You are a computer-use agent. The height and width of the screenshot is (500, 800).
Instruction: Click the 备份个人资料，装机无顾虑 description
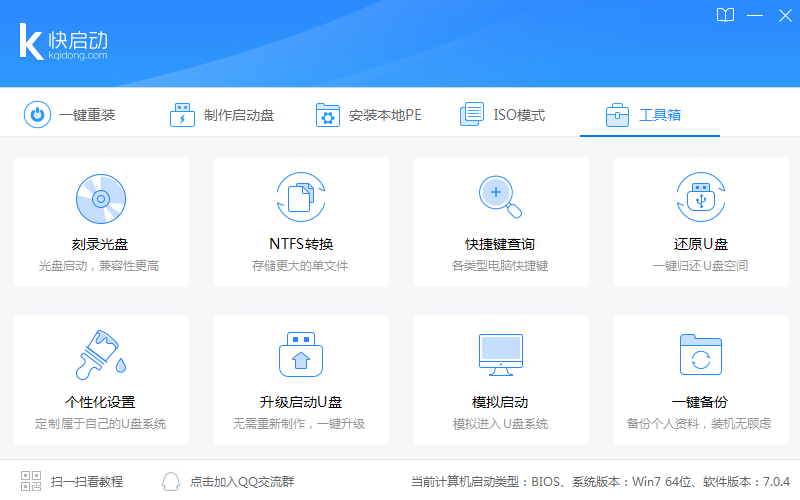[699, 424]
